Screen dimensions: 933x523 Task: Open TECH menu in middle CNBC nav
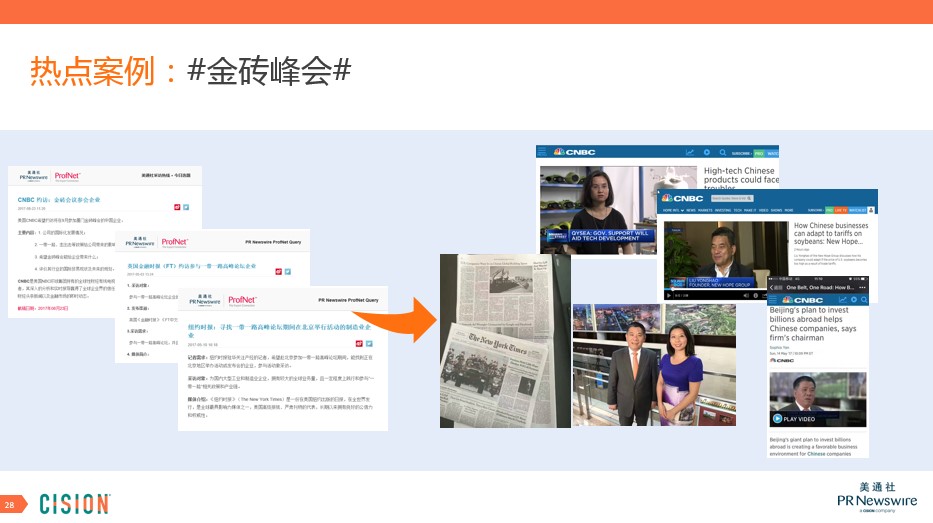(737, 210)
